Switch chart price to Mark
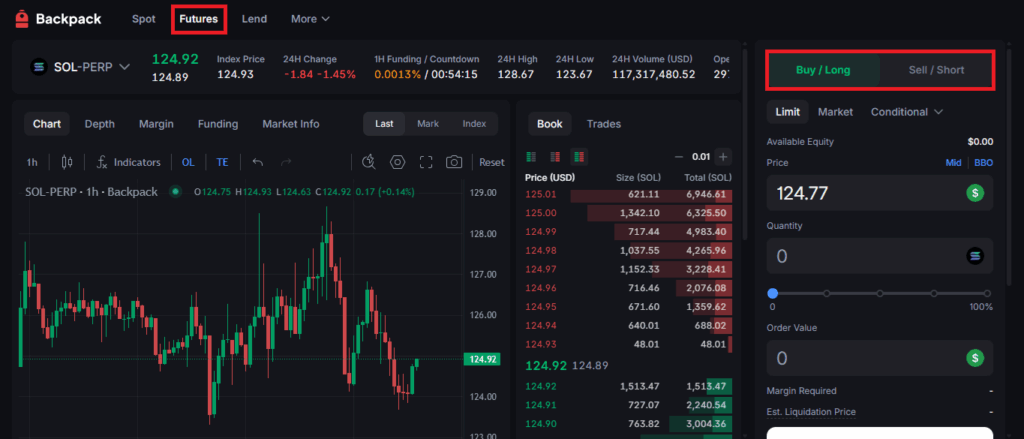1024x439 pixels. tap(428, 124)
